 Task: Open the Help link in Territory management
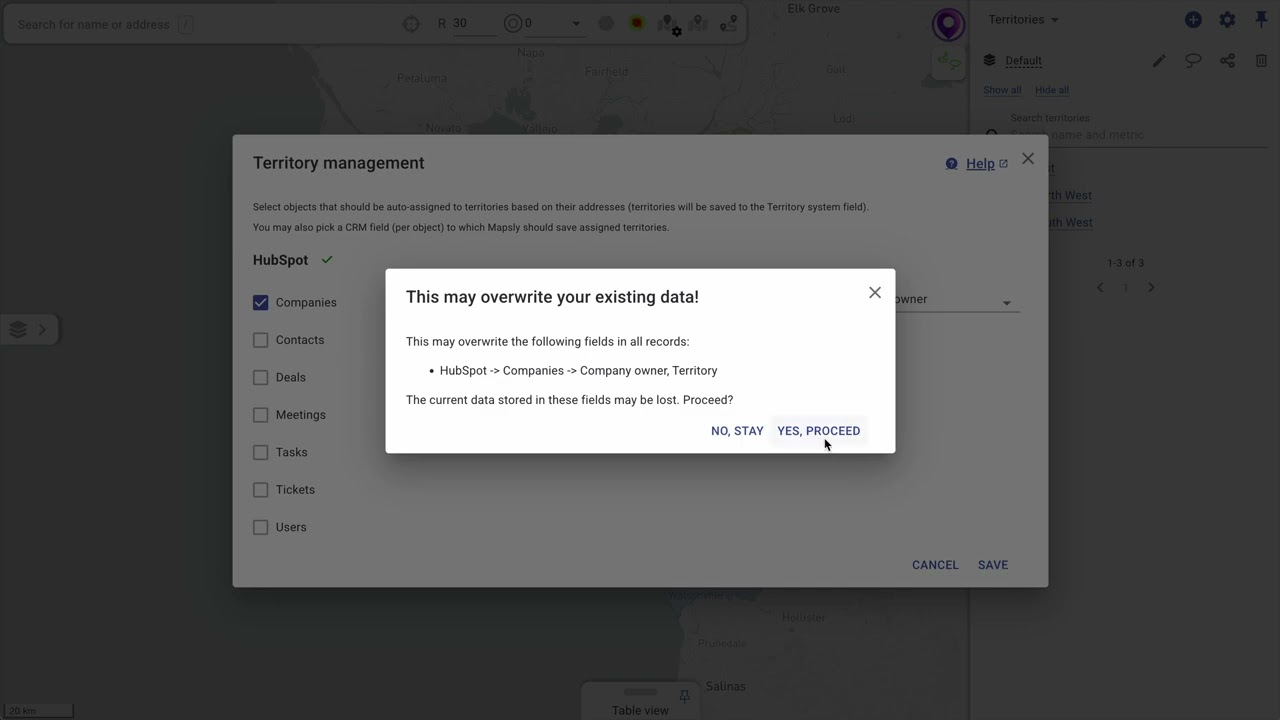980,164
